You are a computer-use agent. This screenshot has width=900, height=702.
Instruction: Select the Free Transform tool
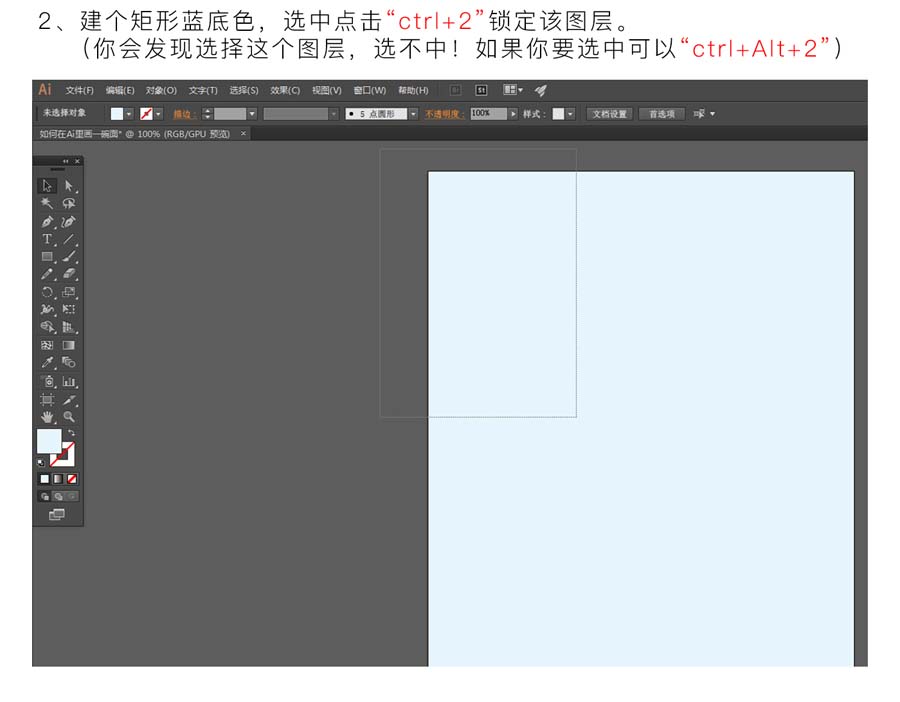pyautogui.click(x=68, y=309)
